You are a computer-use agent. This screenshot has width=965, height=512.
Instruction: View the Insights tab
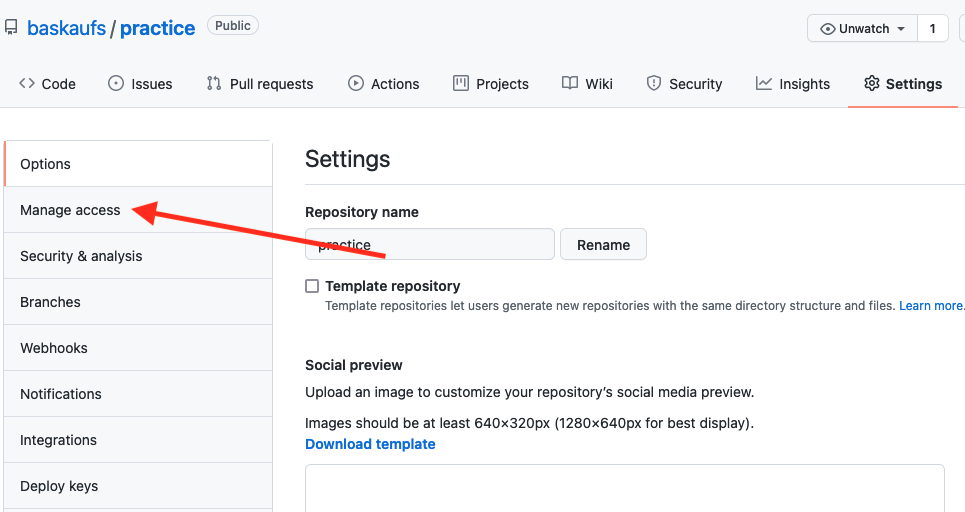coord(793,84)
